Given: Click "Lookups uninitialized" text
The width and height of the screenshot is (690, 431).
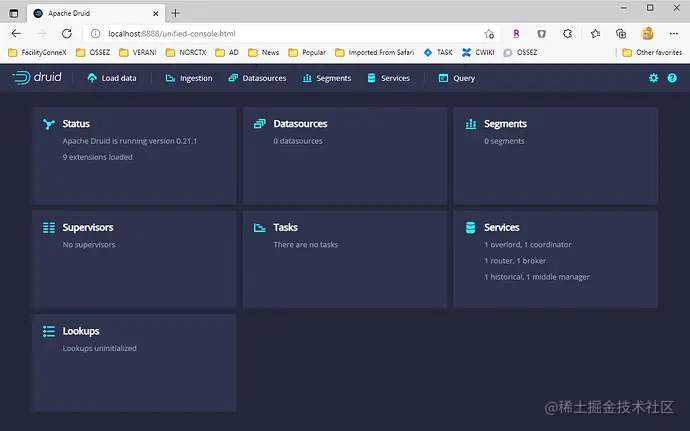Looking at the screenshot, I should (x=99, y=348).
